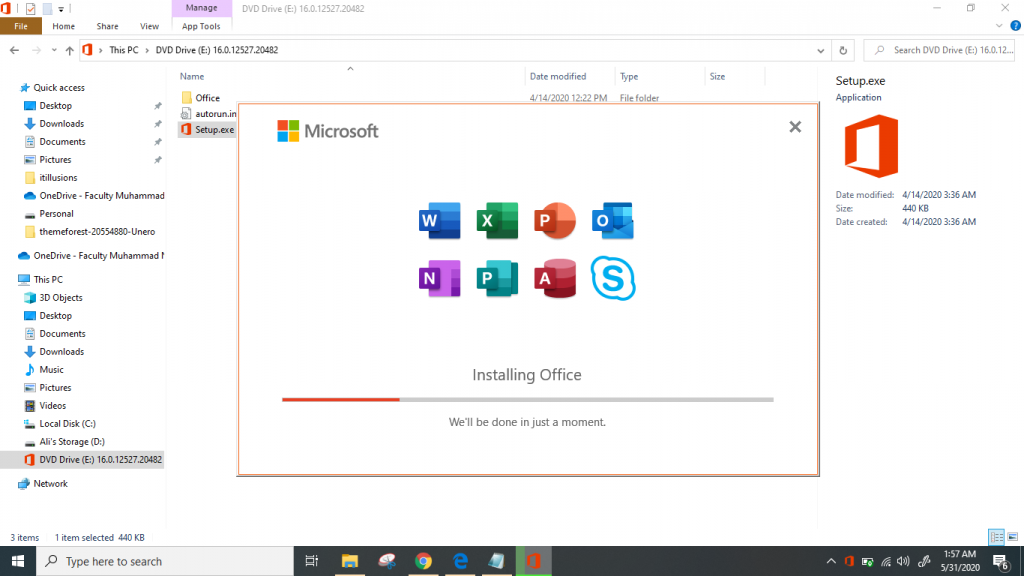Click the Publisher icon in installer
Screen dimensions: 1024x576
[x=497, y=278]
